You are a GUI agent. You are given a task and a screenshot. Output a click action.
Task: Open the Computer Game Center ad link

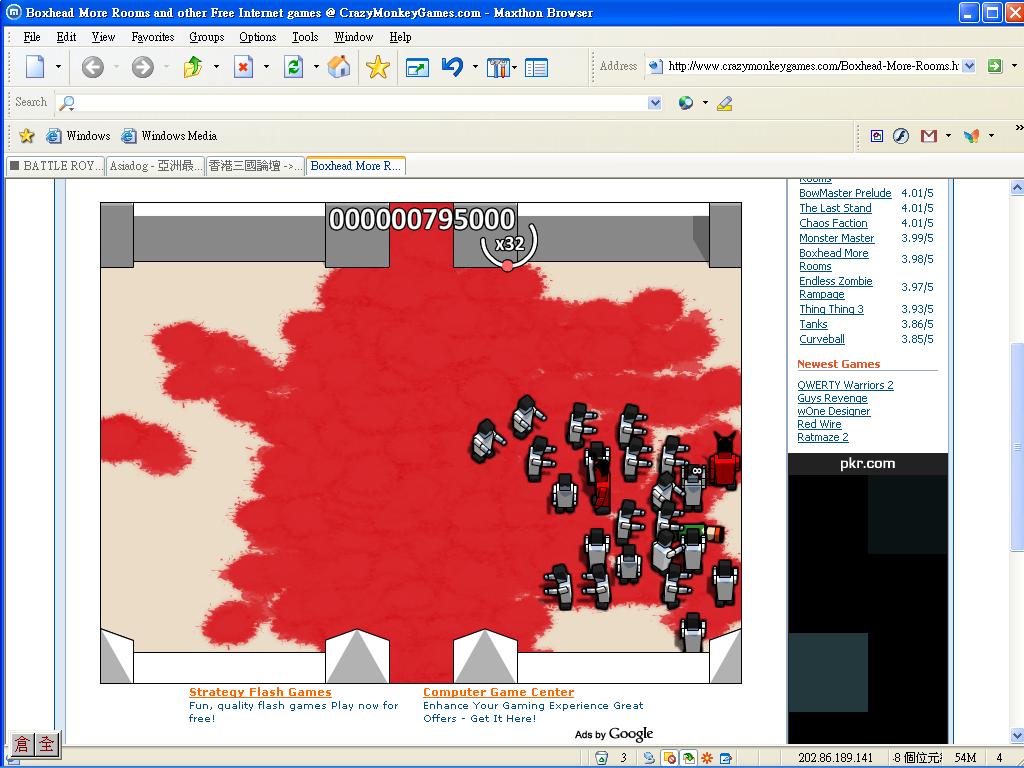click(x=498, y=692)
